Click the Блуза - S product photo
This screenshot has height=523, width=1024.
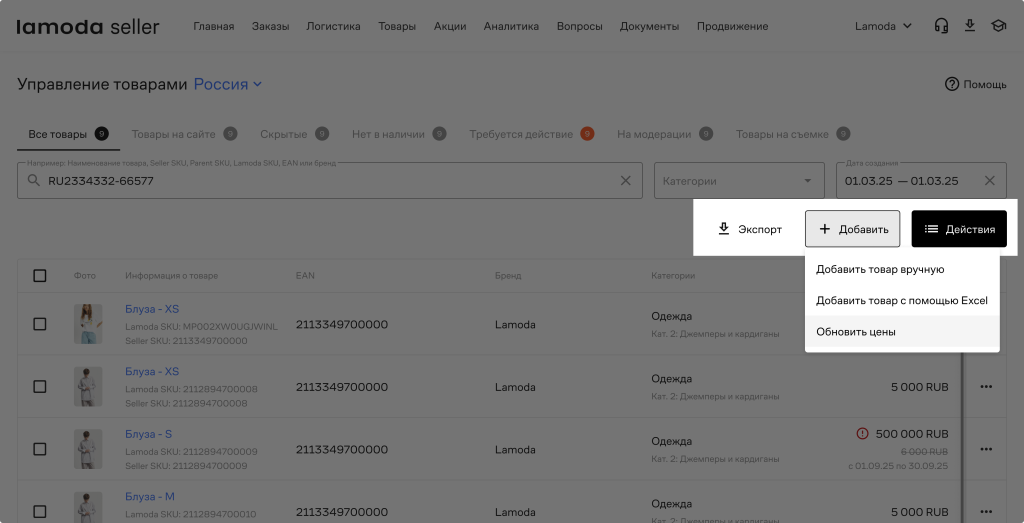(x=88, y=449)
